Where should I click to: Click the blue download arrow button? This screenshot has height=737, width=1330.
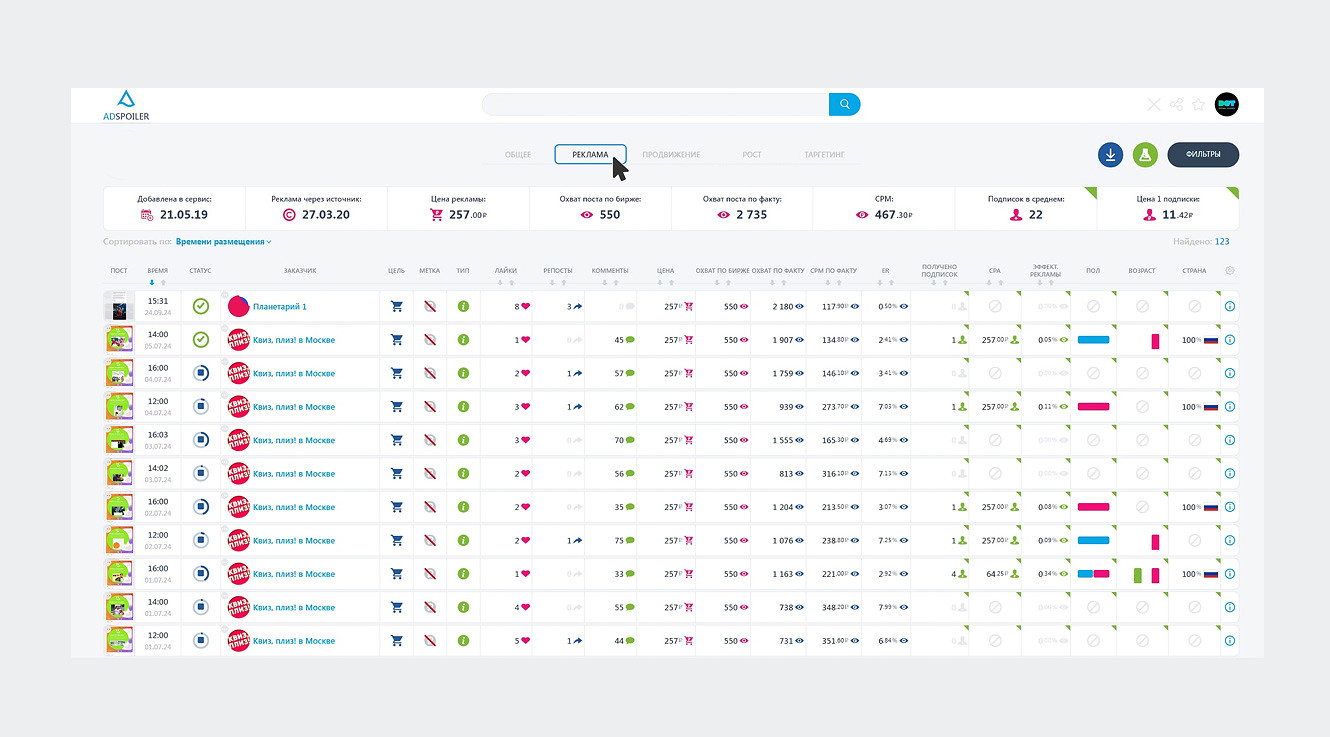[1110, 155]
